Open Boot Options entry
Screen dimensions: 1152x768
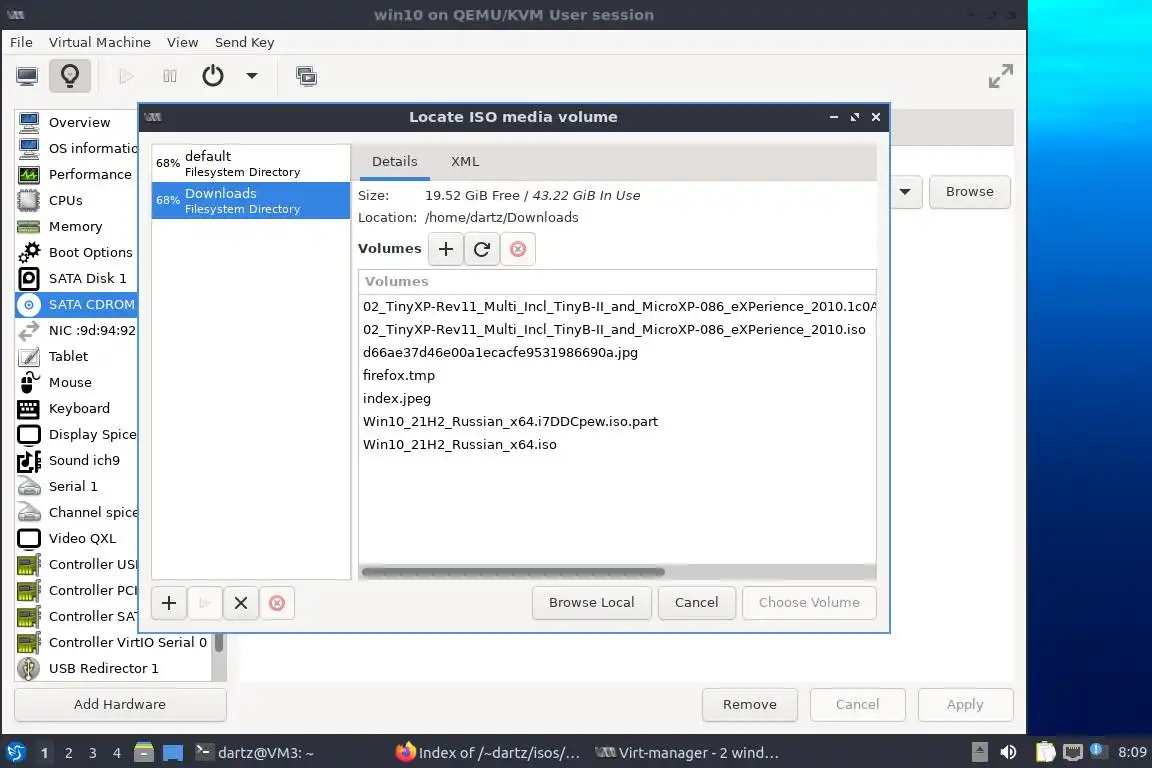tap(76, 252)
